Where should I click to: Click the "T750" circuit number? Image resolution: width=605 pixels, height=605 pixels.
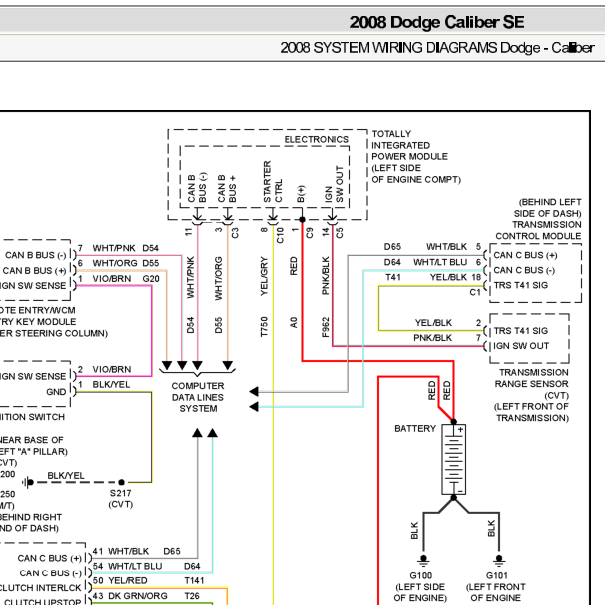click(264, 326)
